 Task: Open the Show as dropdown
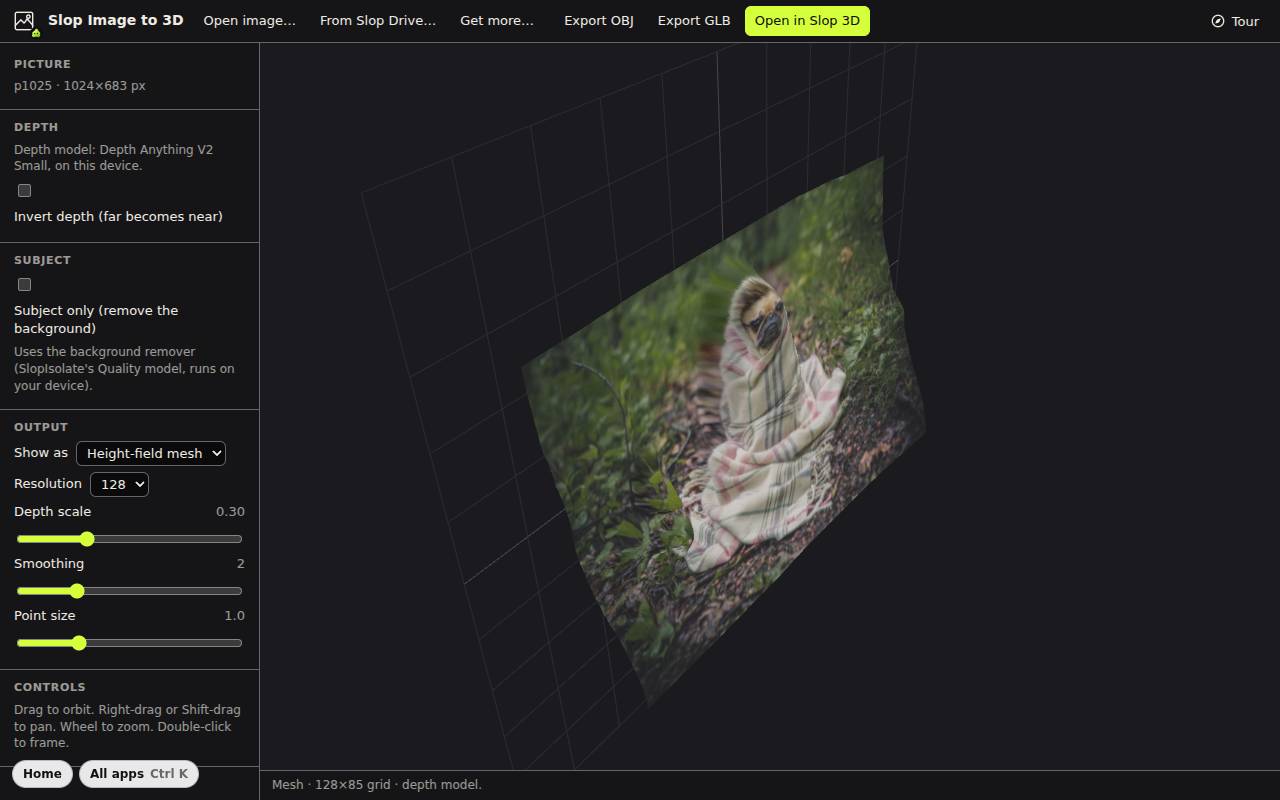coord(151,453)
